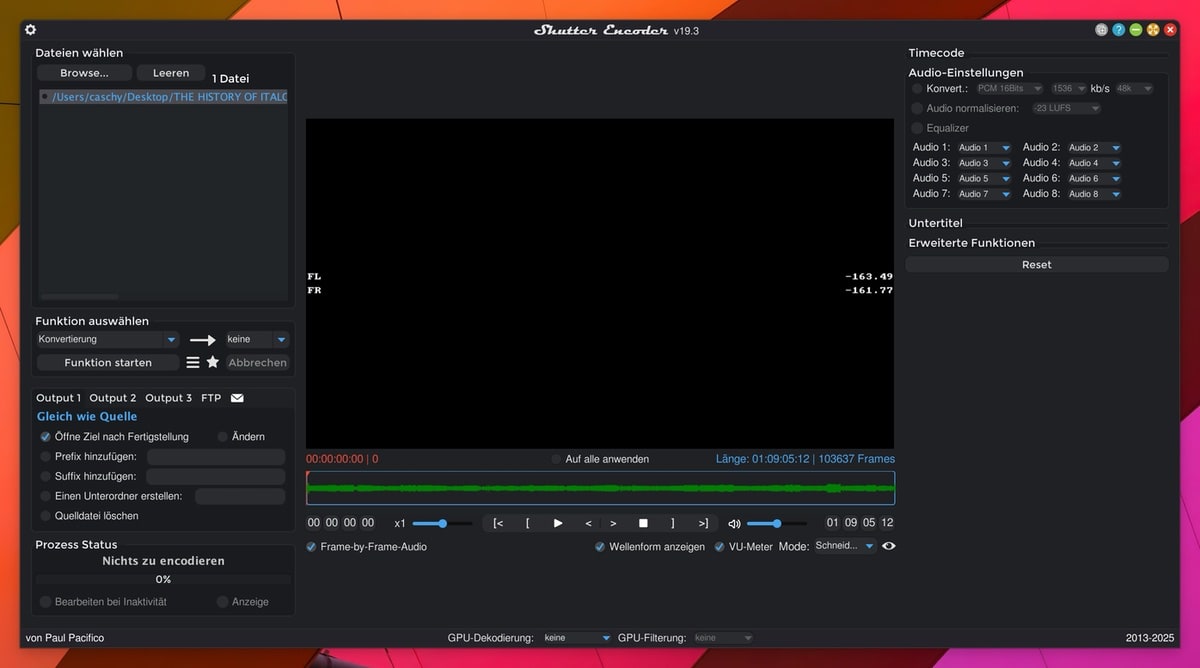
Task: Click the eye preview icon next to Mode
Action: [888, 546]
